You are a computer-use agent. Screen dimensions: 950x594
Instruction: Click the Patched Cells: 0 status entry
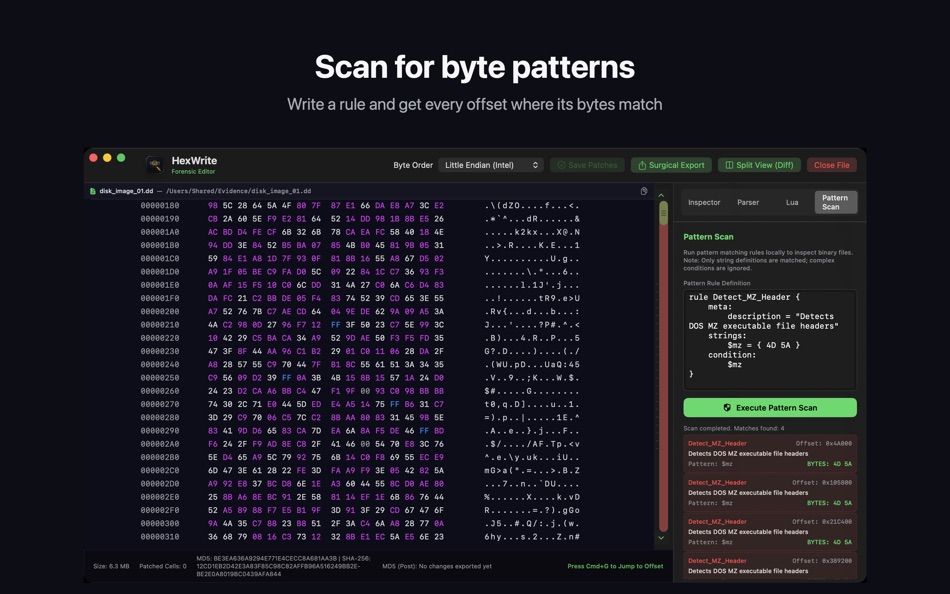[x=163, y=566]
